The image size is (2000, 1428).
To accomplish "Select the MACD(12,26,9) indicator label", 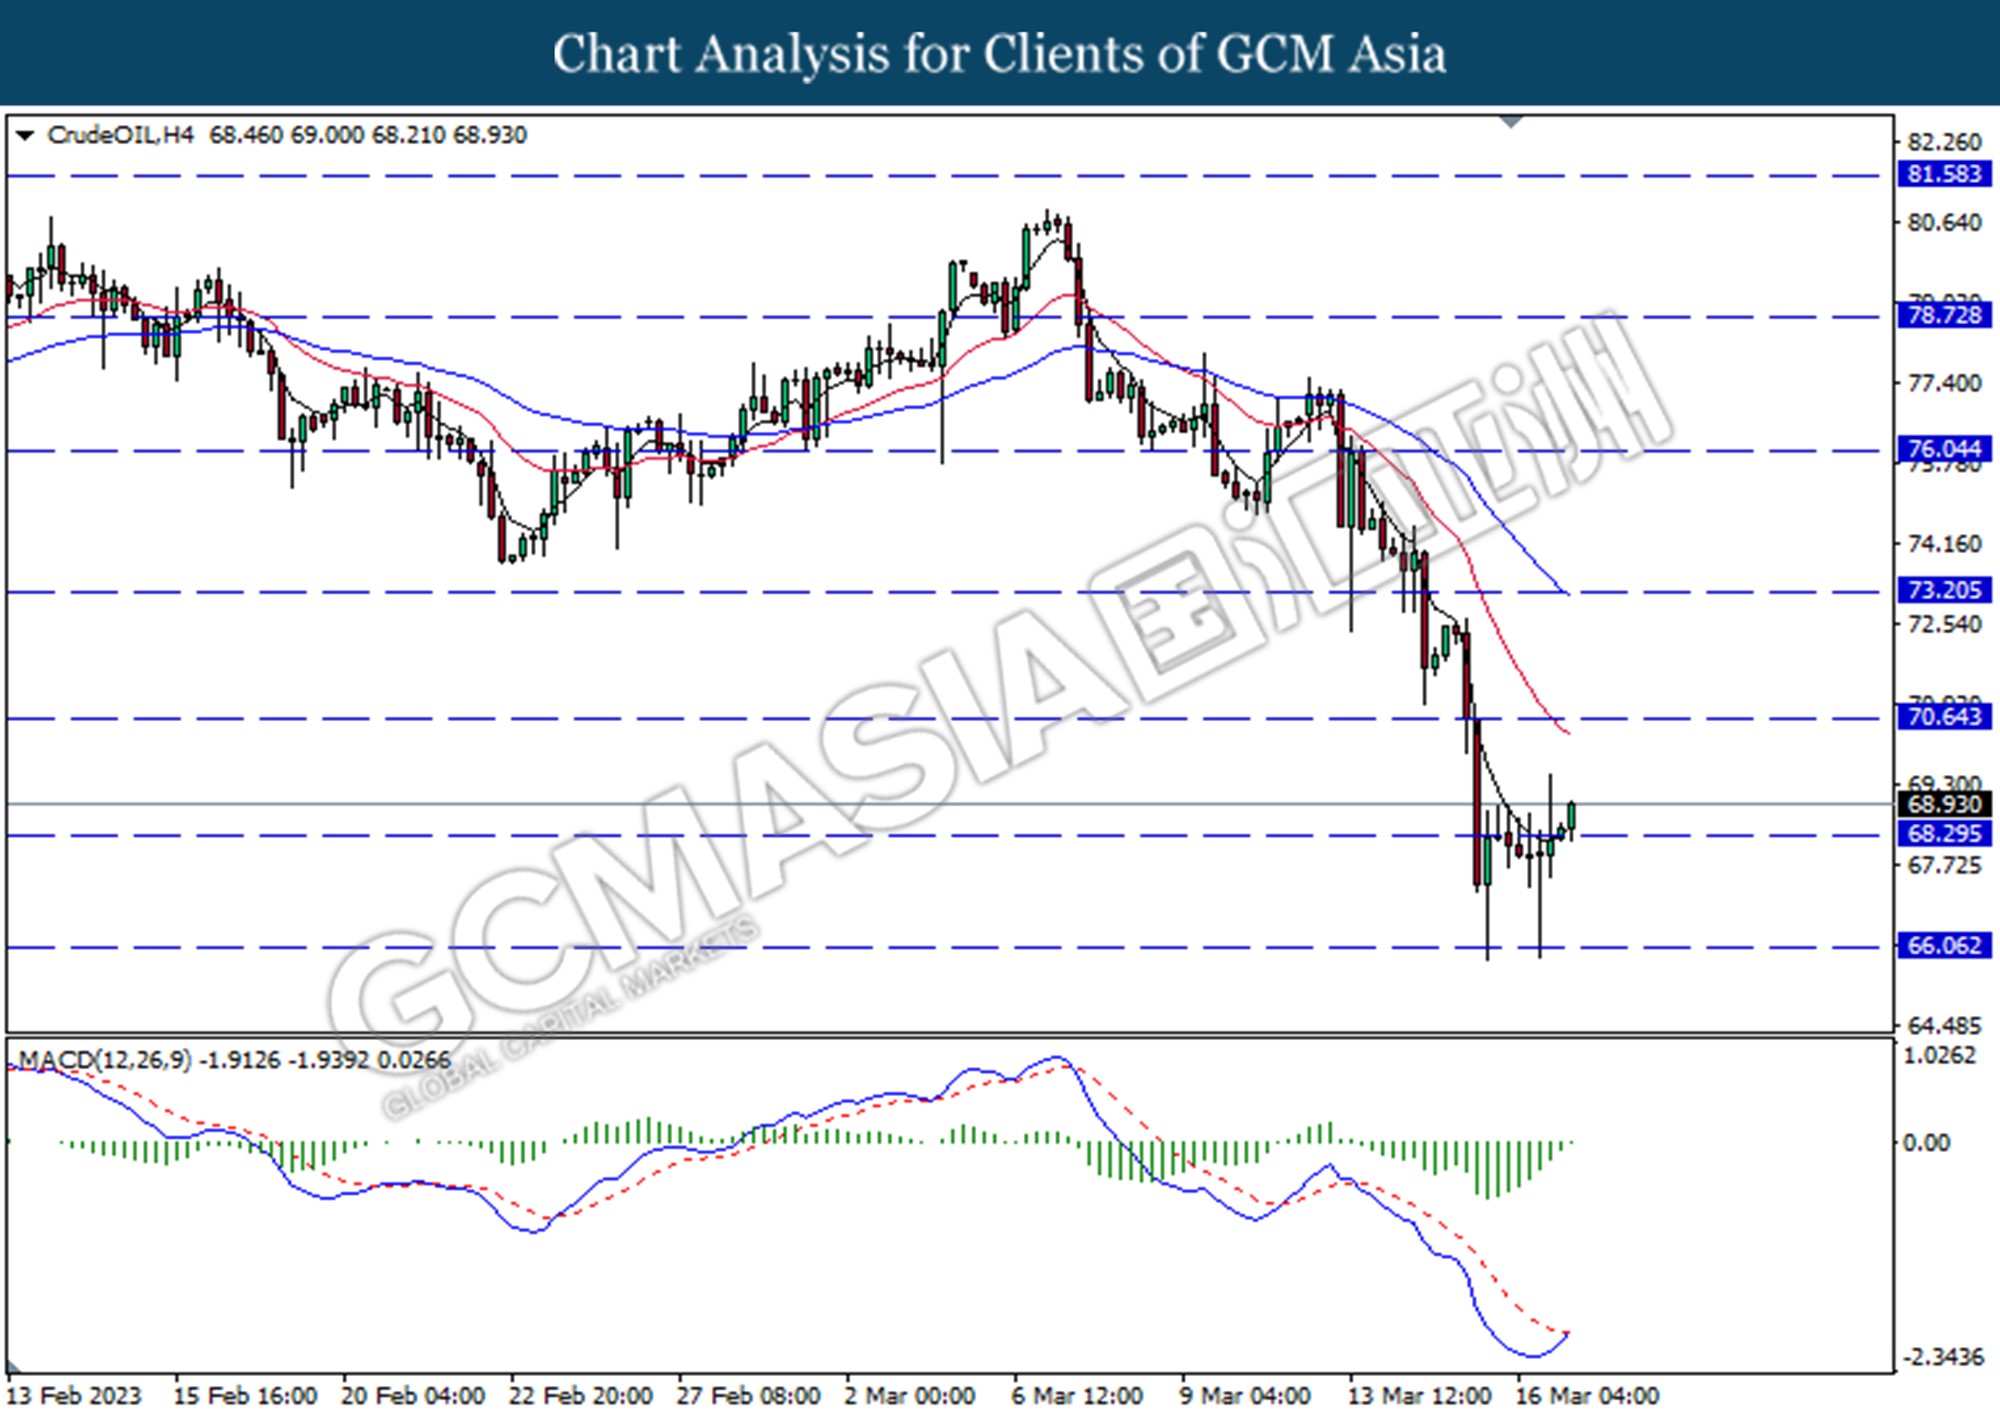I will 105,1060.
